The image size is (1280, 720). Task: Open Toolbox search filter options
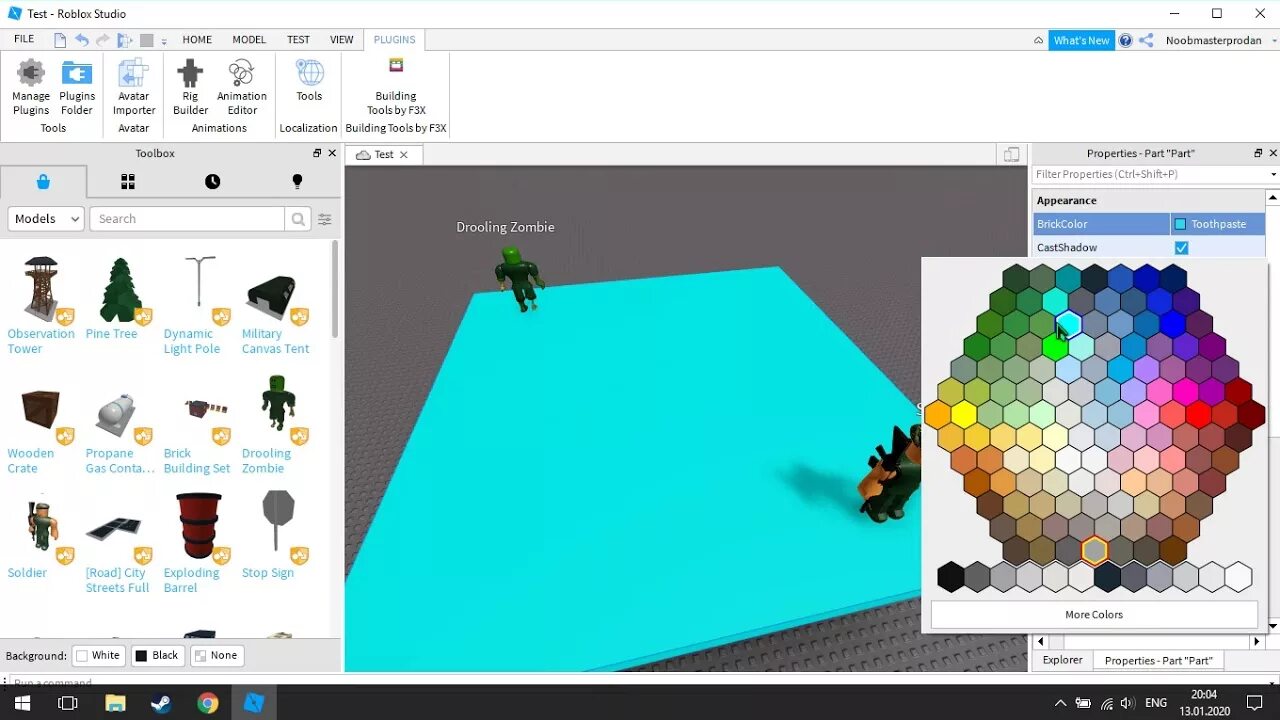[x=324, y=219]
